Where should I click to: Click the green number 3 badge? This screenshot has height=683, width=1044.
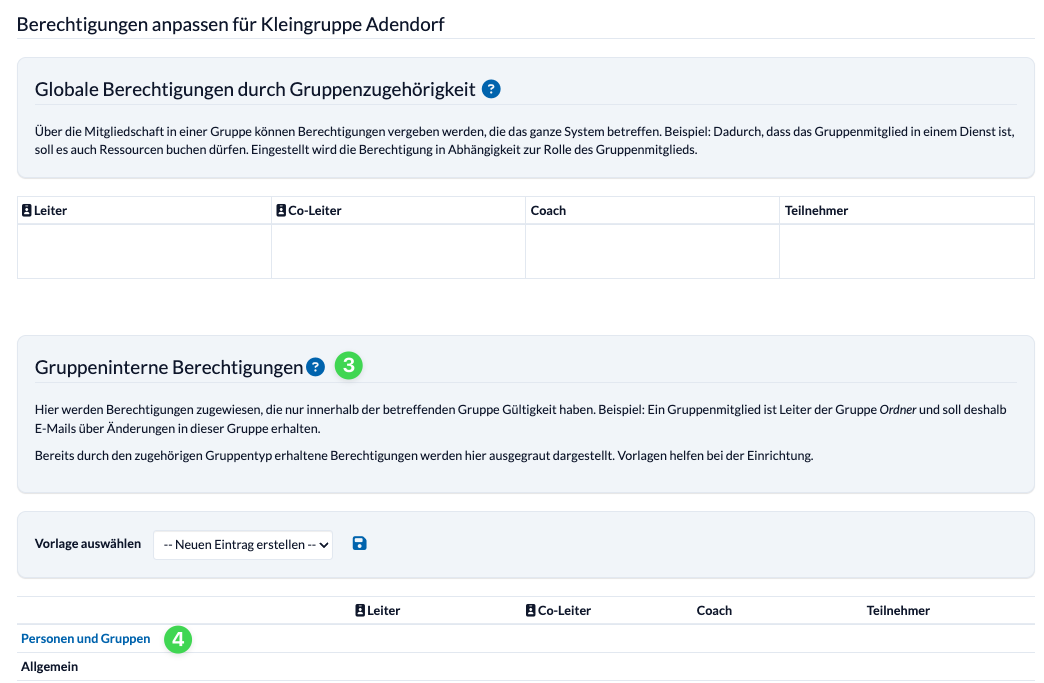[x=348, y=366]
